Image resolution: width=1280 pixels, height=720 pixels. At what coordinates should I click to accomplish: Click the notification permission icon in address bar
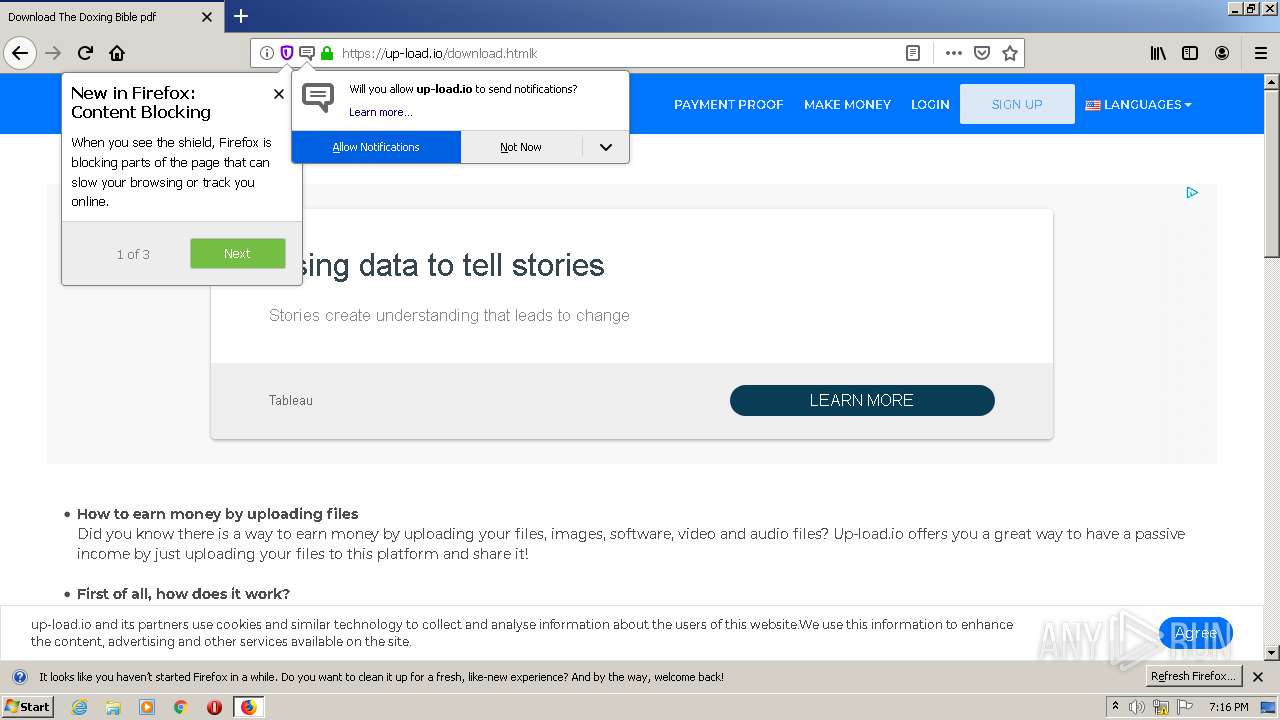click(x=307, y=53)
